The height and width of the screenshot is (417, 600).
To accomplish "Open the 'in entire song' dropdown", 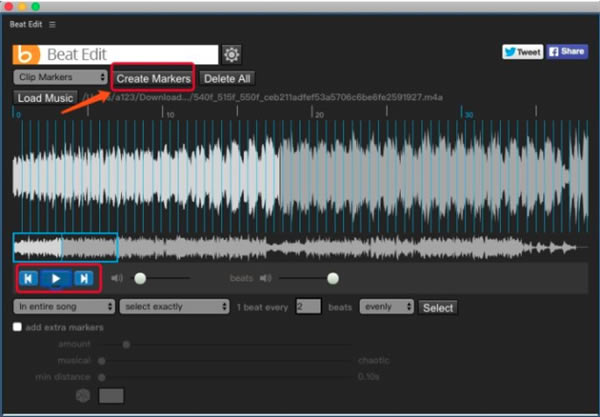I will point(64,306).
